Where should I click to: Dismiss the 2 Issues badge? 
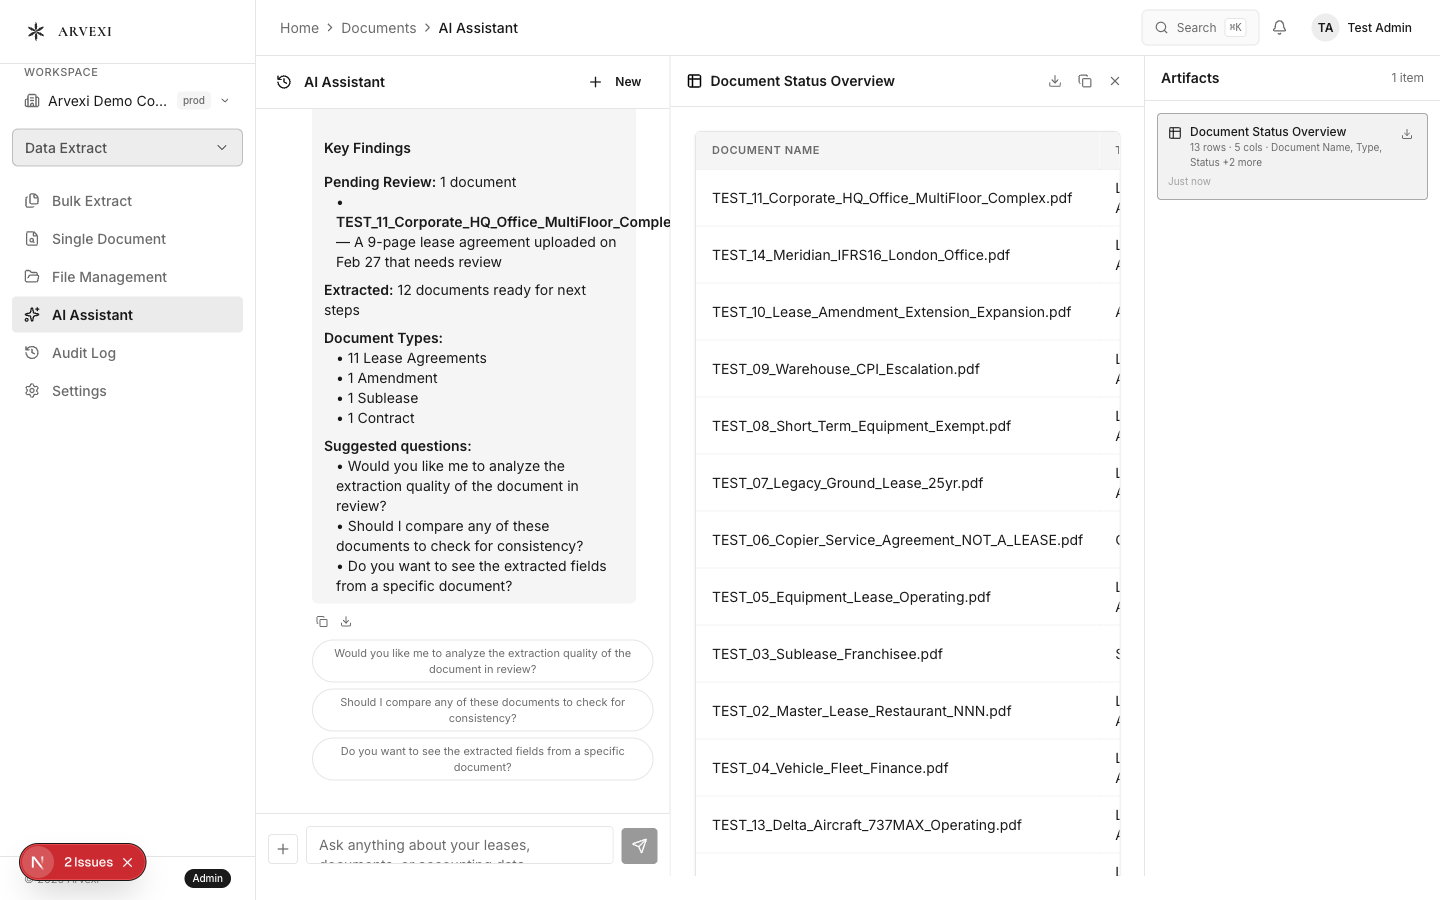pos(127,862)
